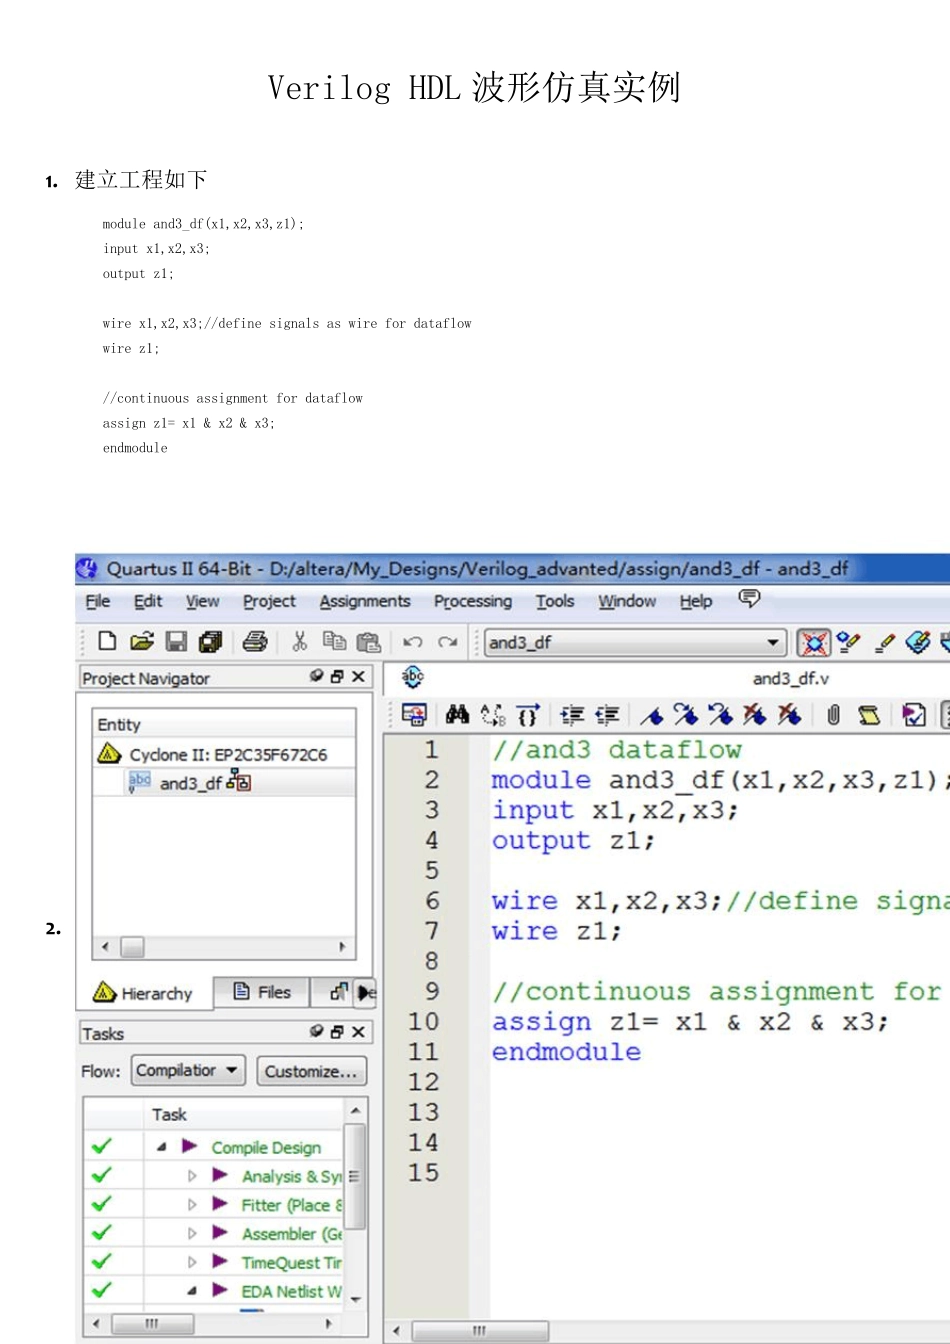Open the View menu
Image resolution: width=950 pixels, height=1344 pixels.
(202, 601)
